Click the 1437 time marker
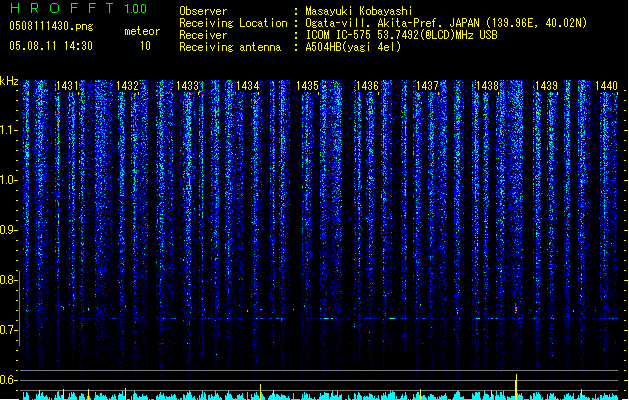This screenshot has width=629, height=400. [x=428, y=86]
